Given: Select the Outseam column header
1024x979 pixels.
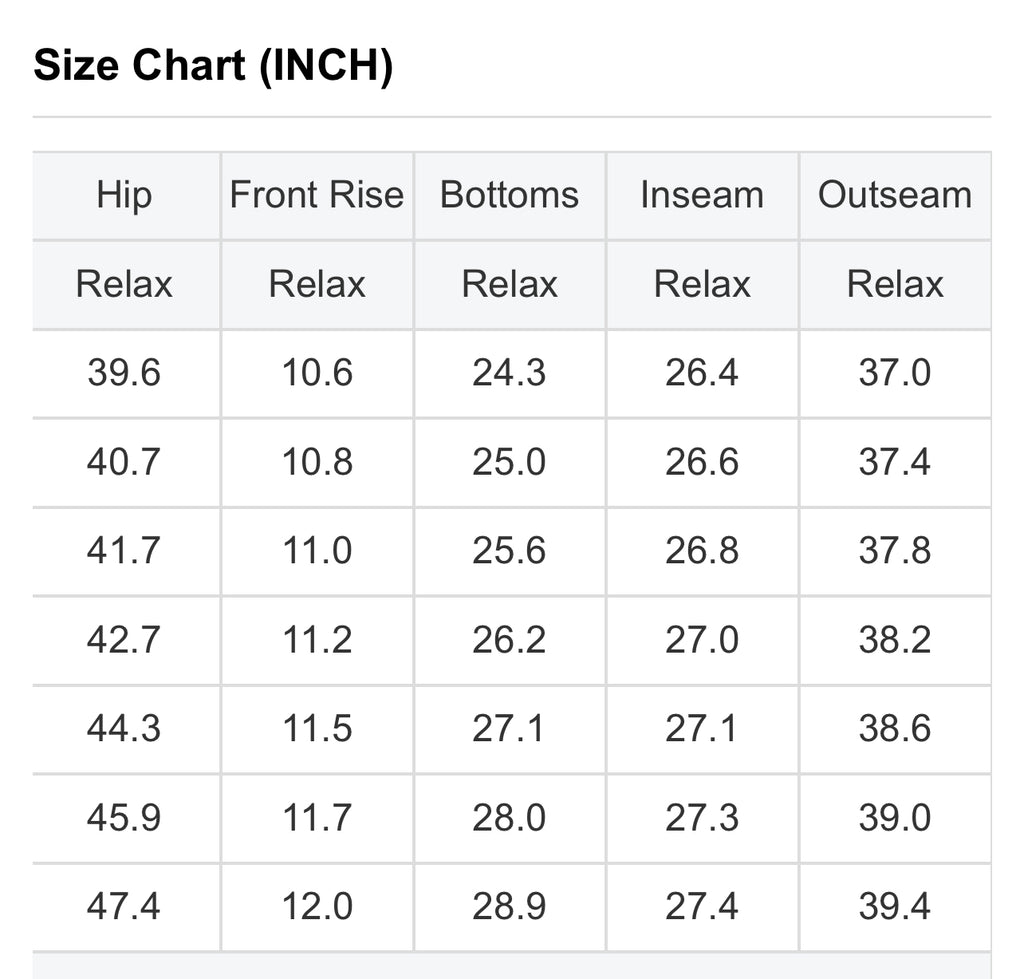Looking at the screenshot, I should point(895,195).
